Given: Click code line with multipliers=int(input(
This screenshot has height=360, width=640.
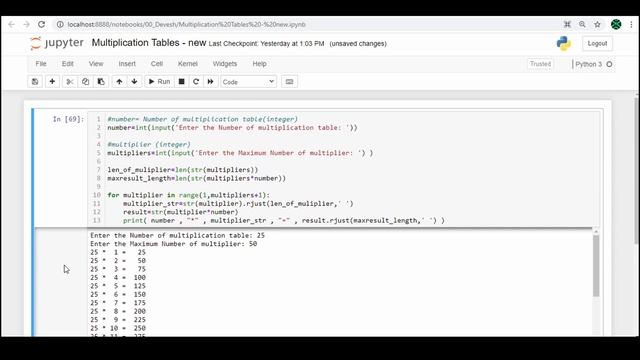Looking at the screenshot, I should click(240, 153).
